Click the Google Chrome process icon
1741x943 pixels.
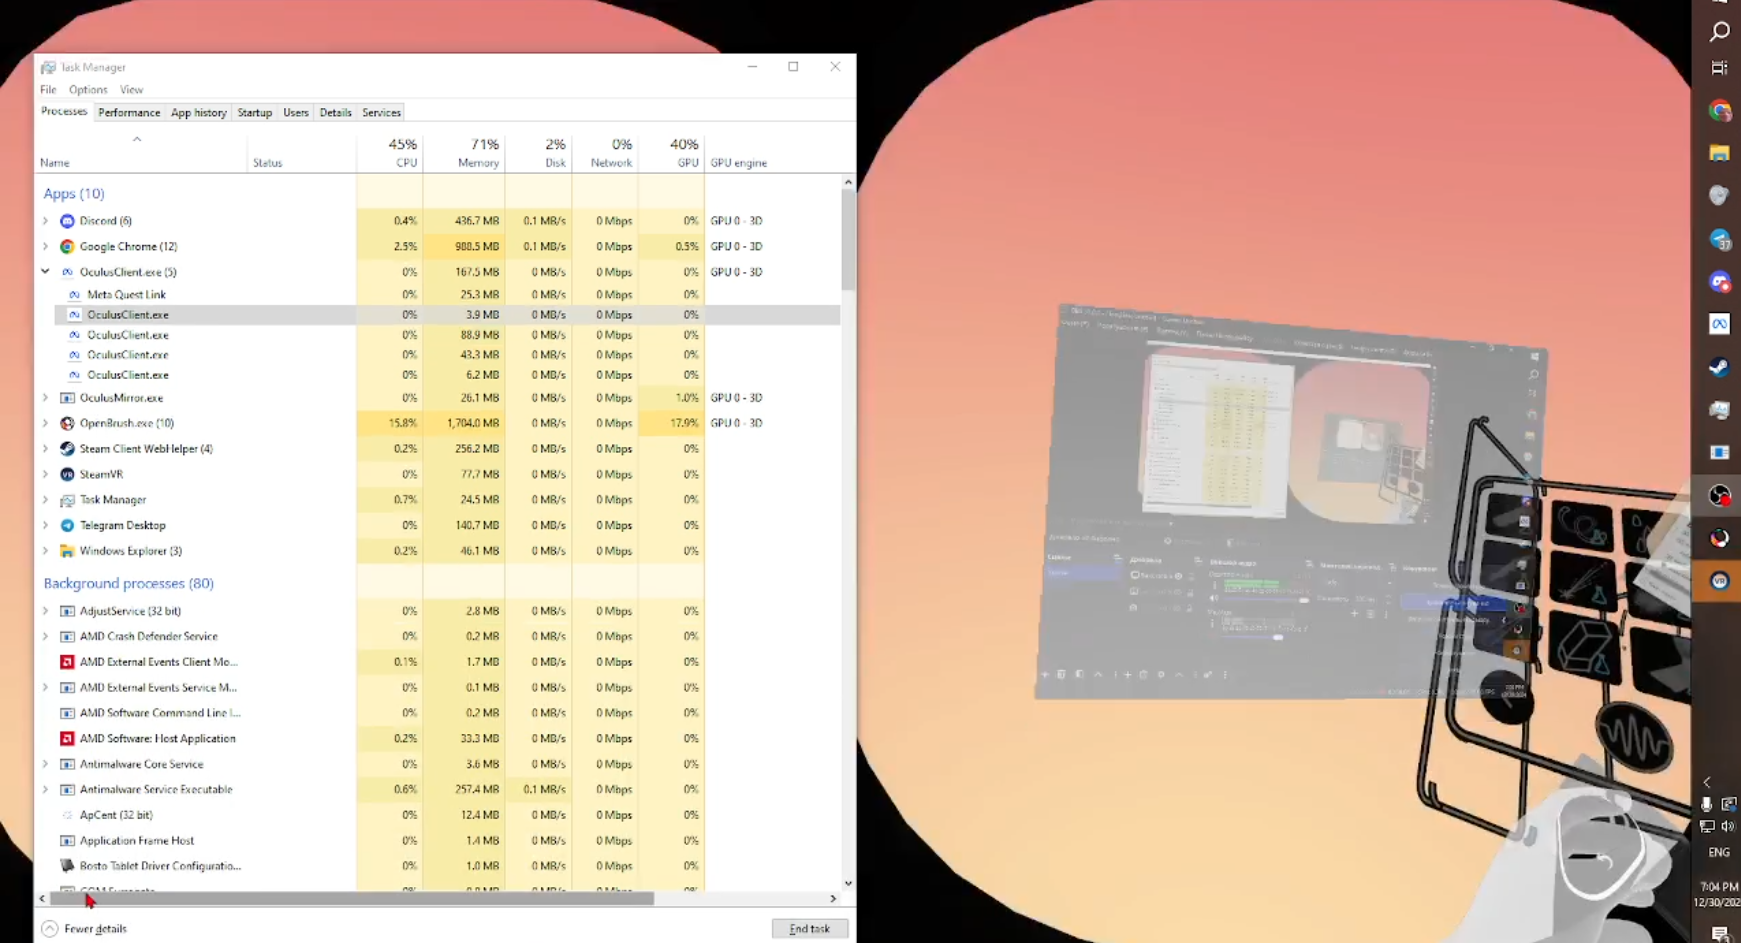[67, 246]
